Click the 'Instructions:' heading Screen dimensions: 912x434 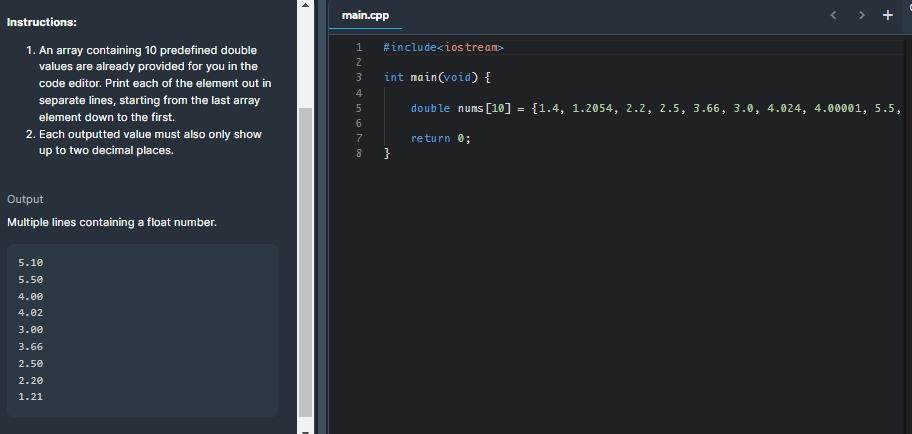tap(42, 22)
